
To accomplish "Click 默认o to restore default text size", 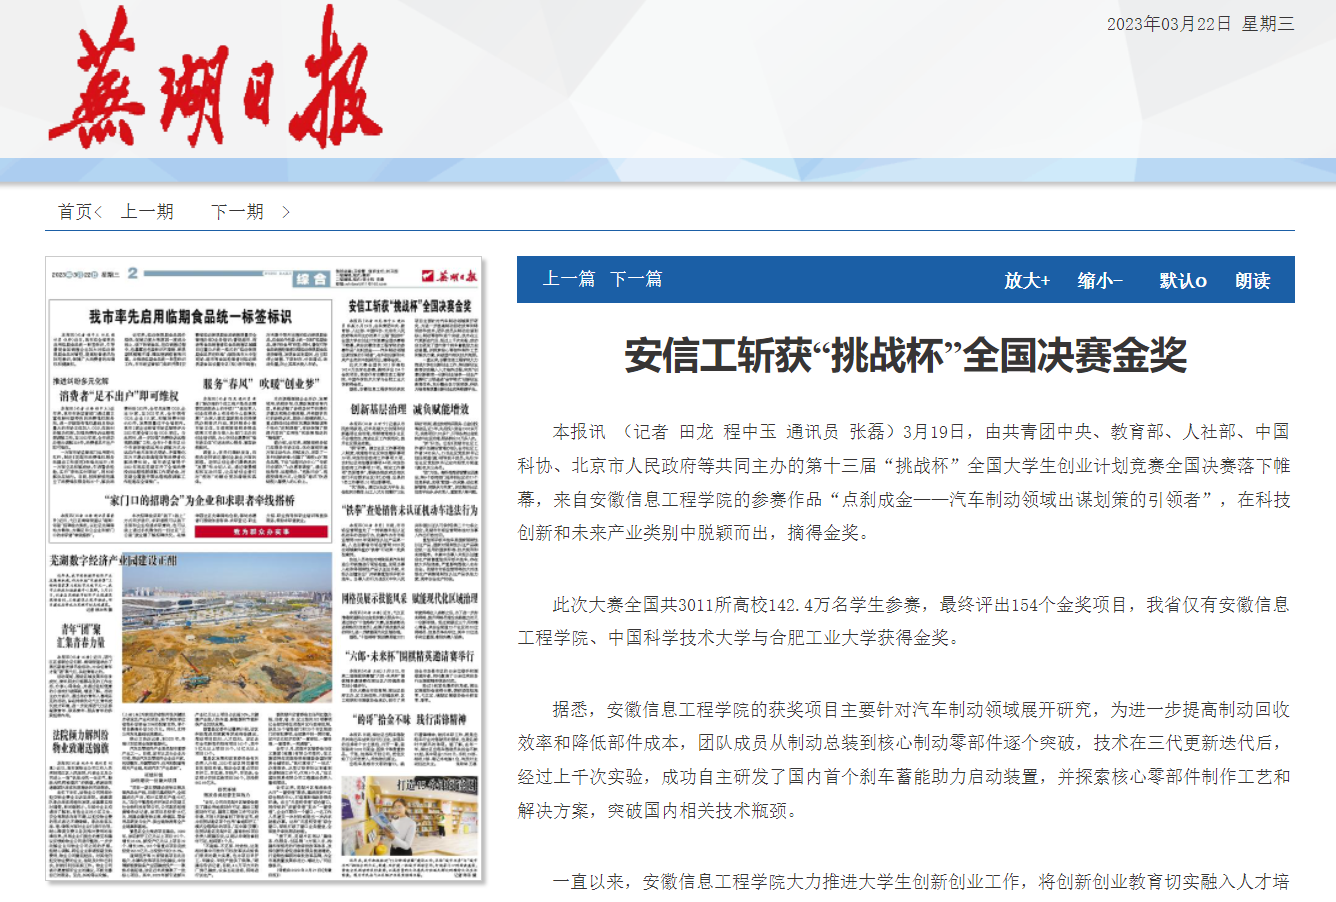I will 1184,280.
